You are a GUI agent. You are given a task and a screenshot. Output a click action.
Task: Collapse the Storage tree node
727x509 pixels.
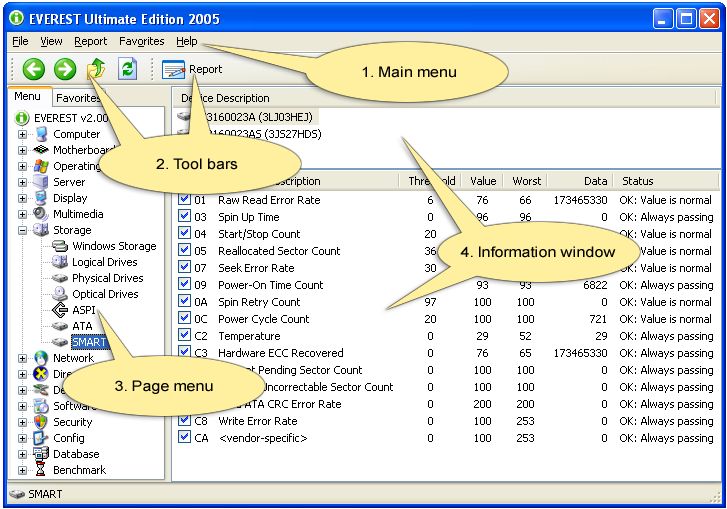(22, 230)
